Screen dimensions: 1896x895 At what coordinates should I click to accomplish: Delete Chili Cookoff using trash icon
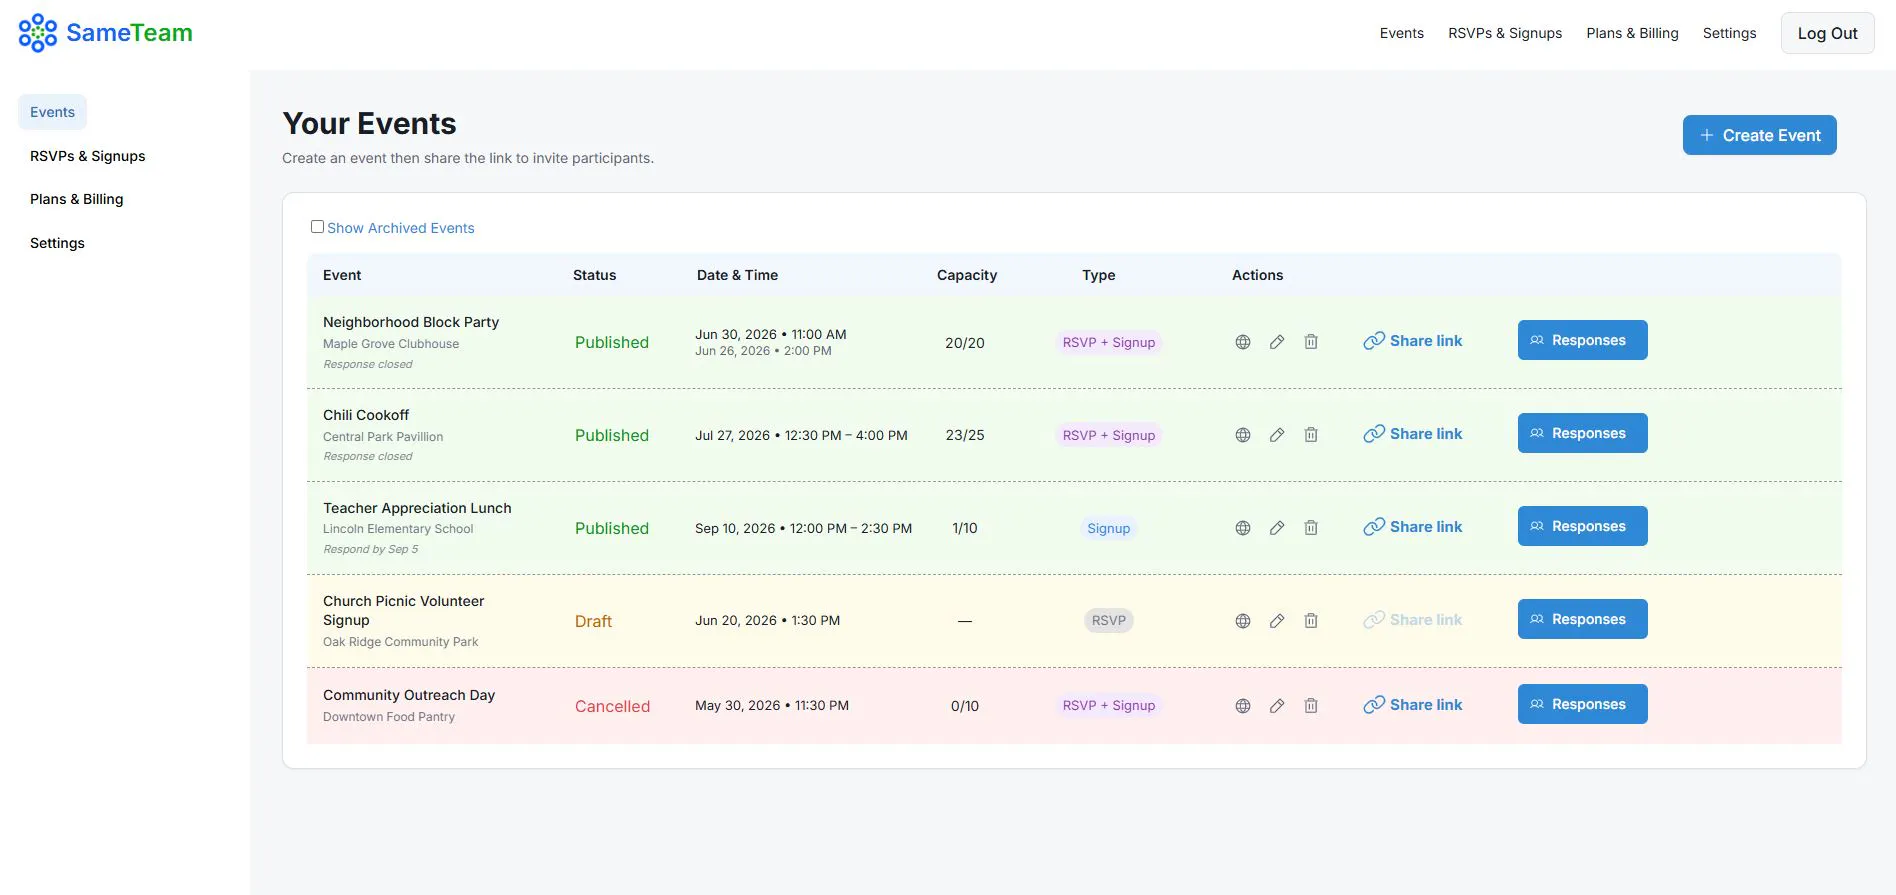click(x=1311, y=435)
